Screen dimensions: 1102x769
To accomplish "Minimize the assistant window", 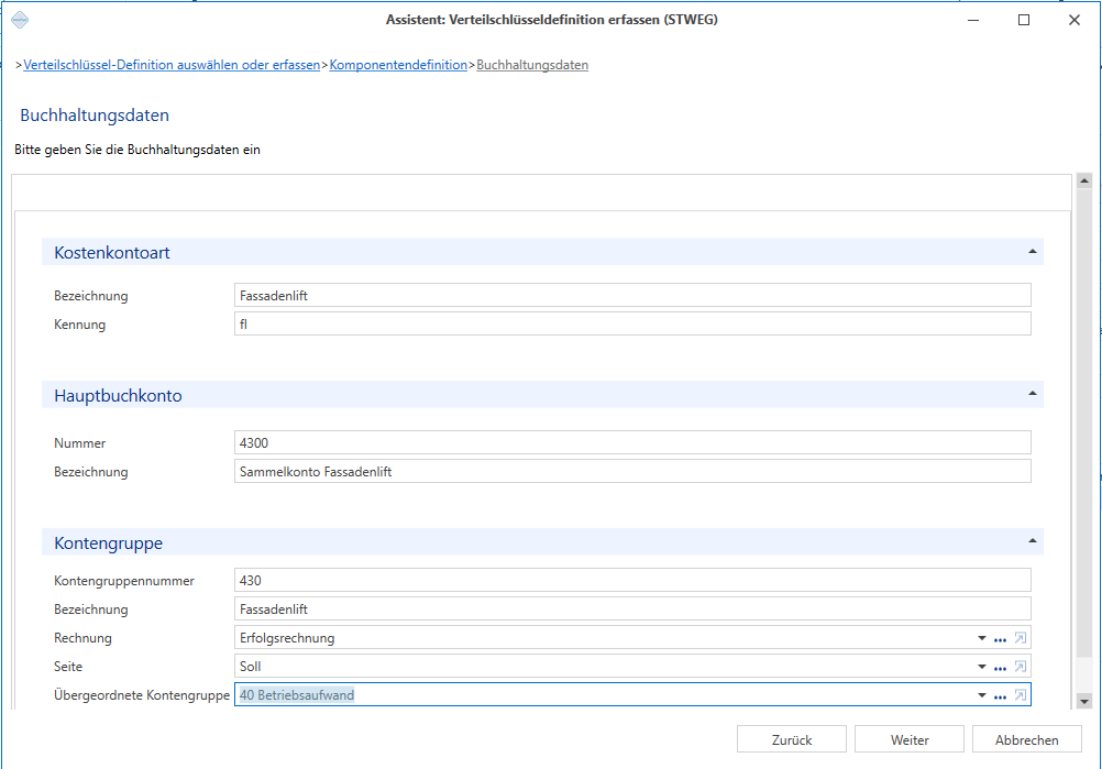I will tap(973, 20).
